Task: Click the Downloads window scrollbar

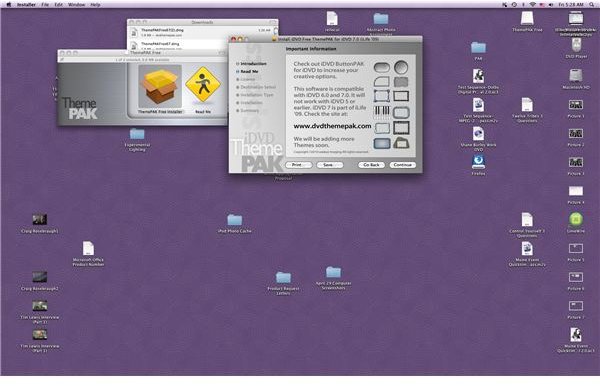Action: (276, 31)
